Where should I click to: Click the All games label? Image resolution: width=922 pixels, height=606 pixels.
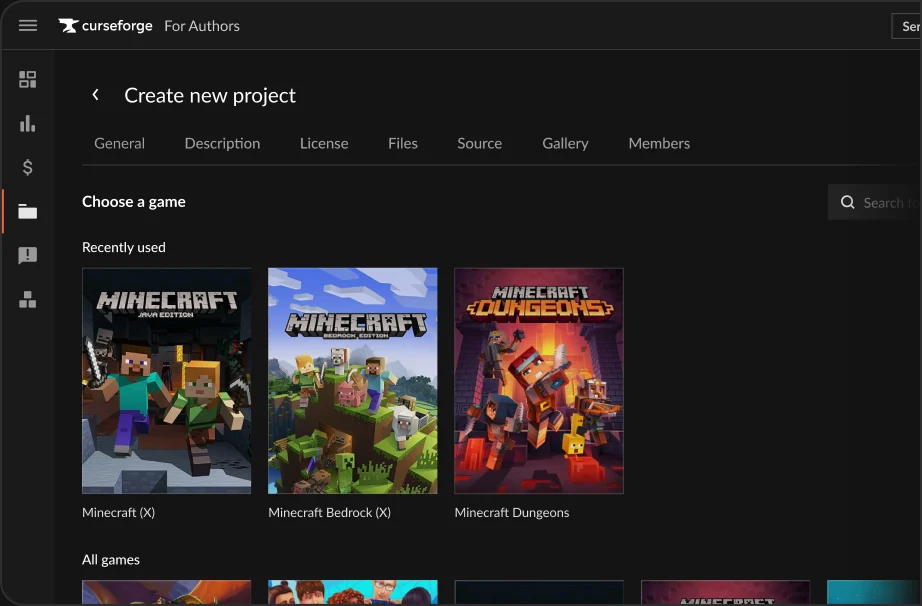click(111, 560)
